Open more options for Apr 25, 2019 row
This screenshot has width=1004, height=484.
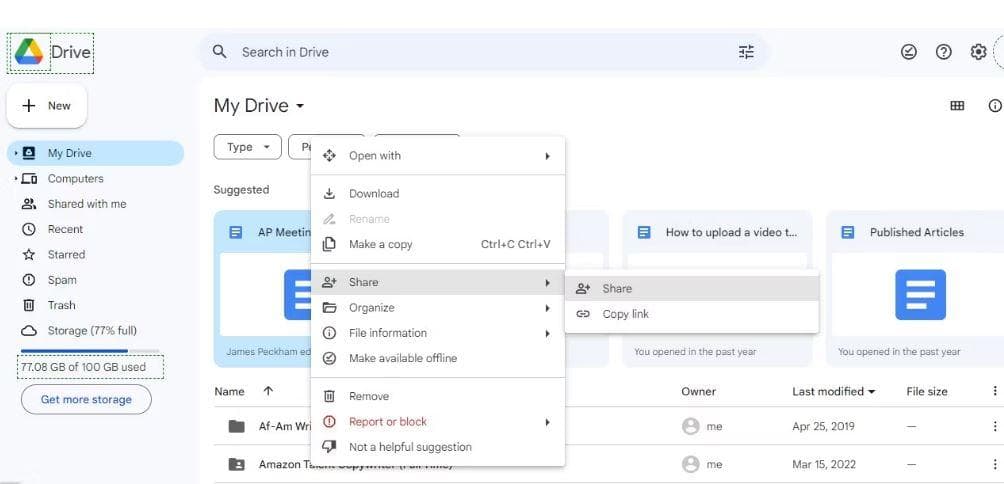click(994, 426)
